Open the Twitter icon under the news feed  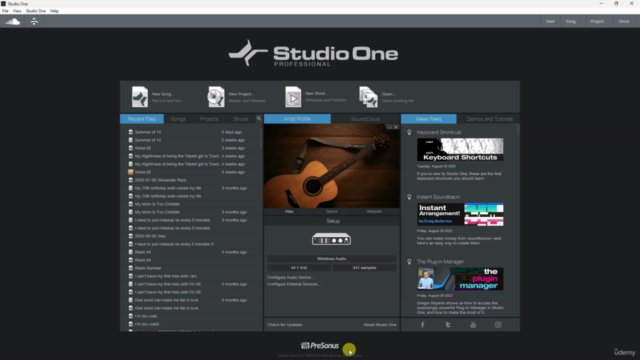(448, 325)
